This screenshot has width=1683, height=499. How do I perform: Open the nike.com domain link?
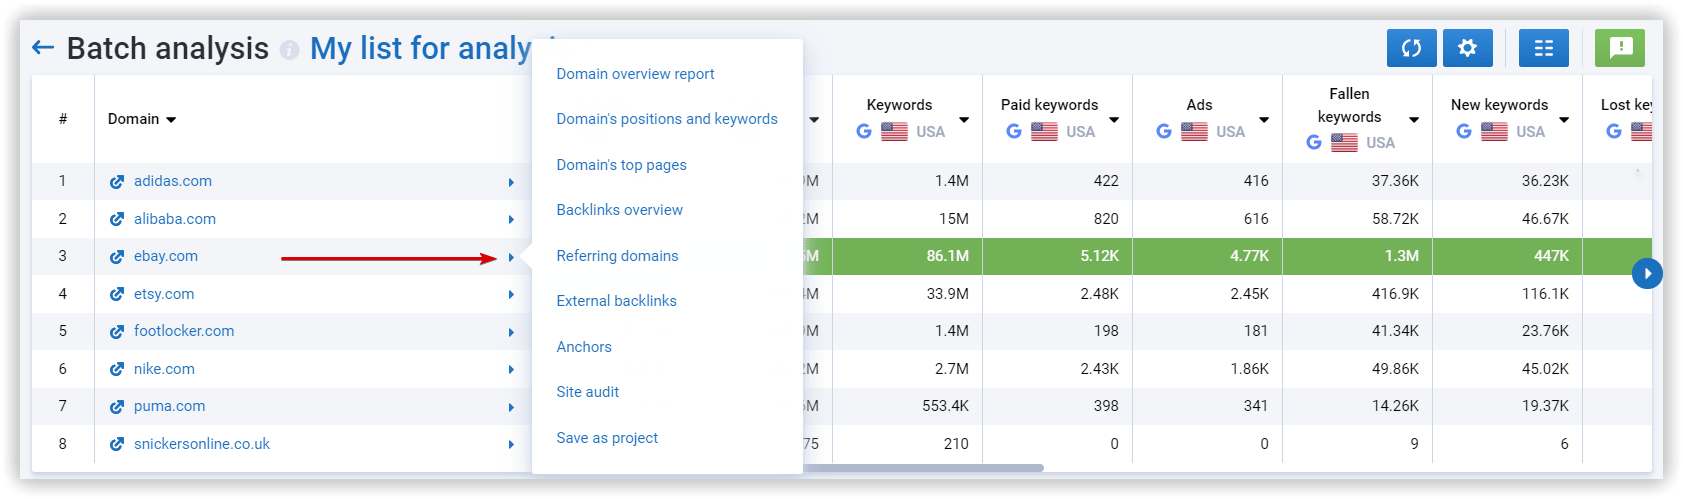(164, 369)
